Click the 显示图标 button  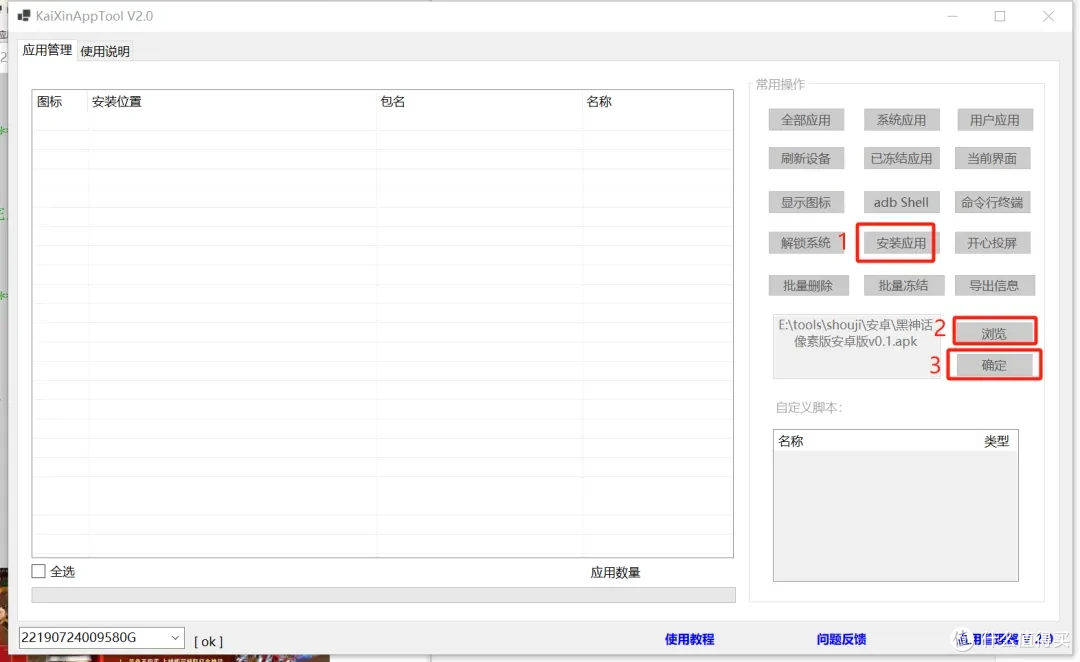pos(806,203)
